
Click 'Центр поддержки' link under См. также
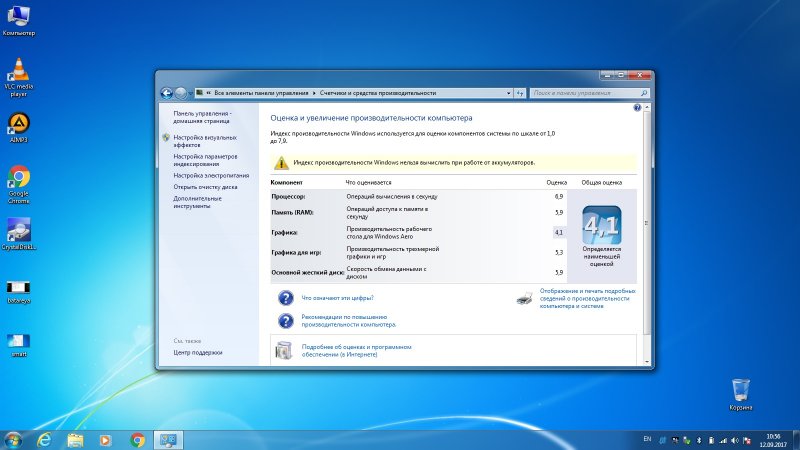tap(198, 352)
